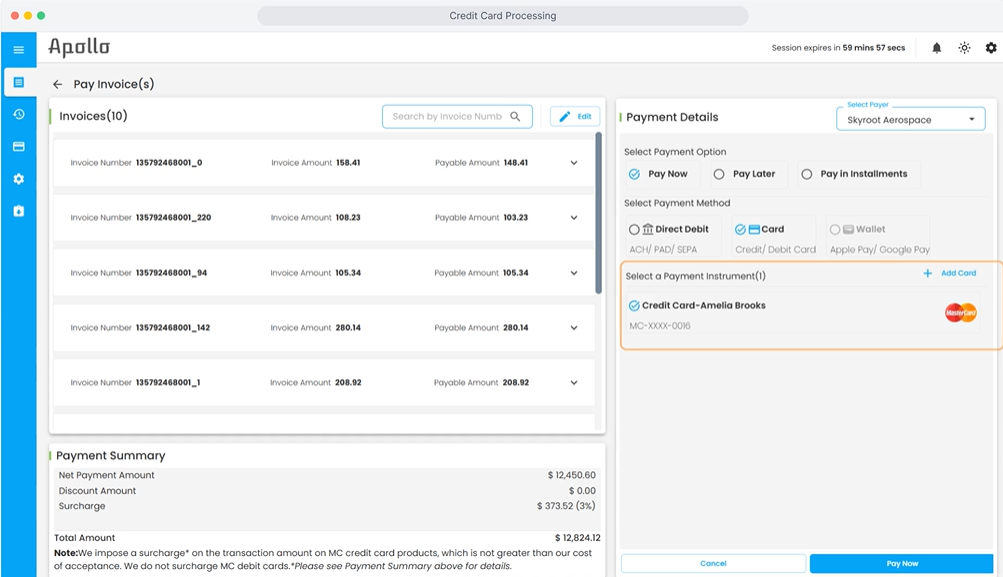Open the hamburger menu in sidebar
Image resolution: width=1003 pixels, height=577 pixels.
tap(18, 50)
